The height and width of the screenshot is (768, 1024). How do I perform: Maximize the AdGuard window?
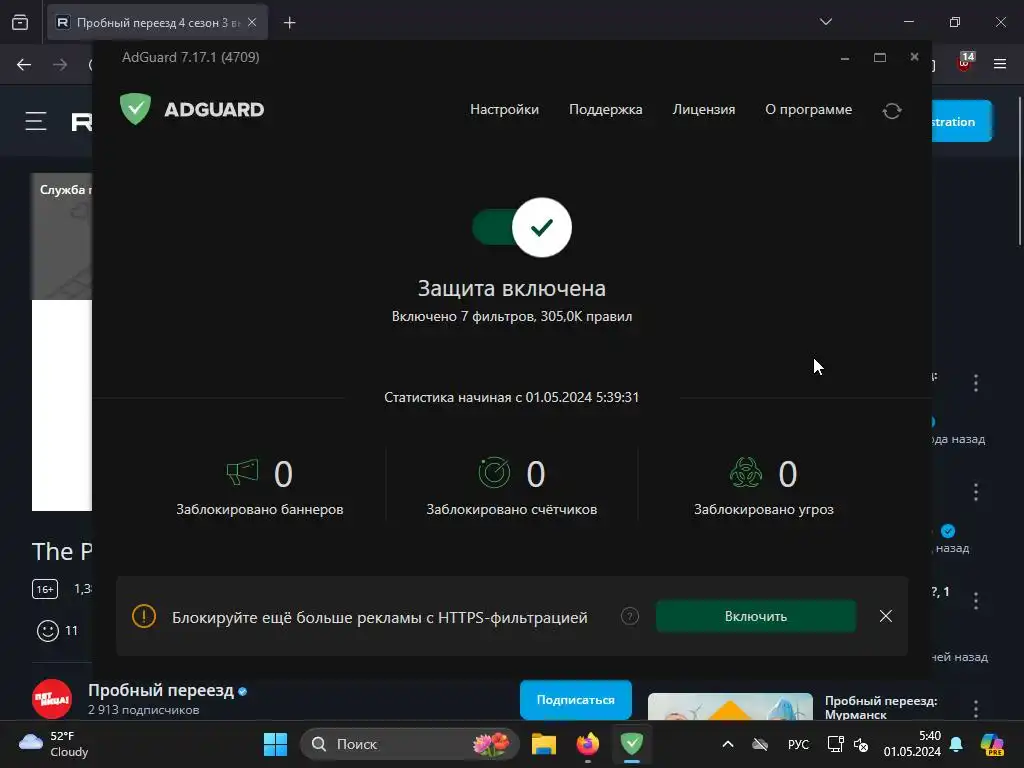pos(880,58)
